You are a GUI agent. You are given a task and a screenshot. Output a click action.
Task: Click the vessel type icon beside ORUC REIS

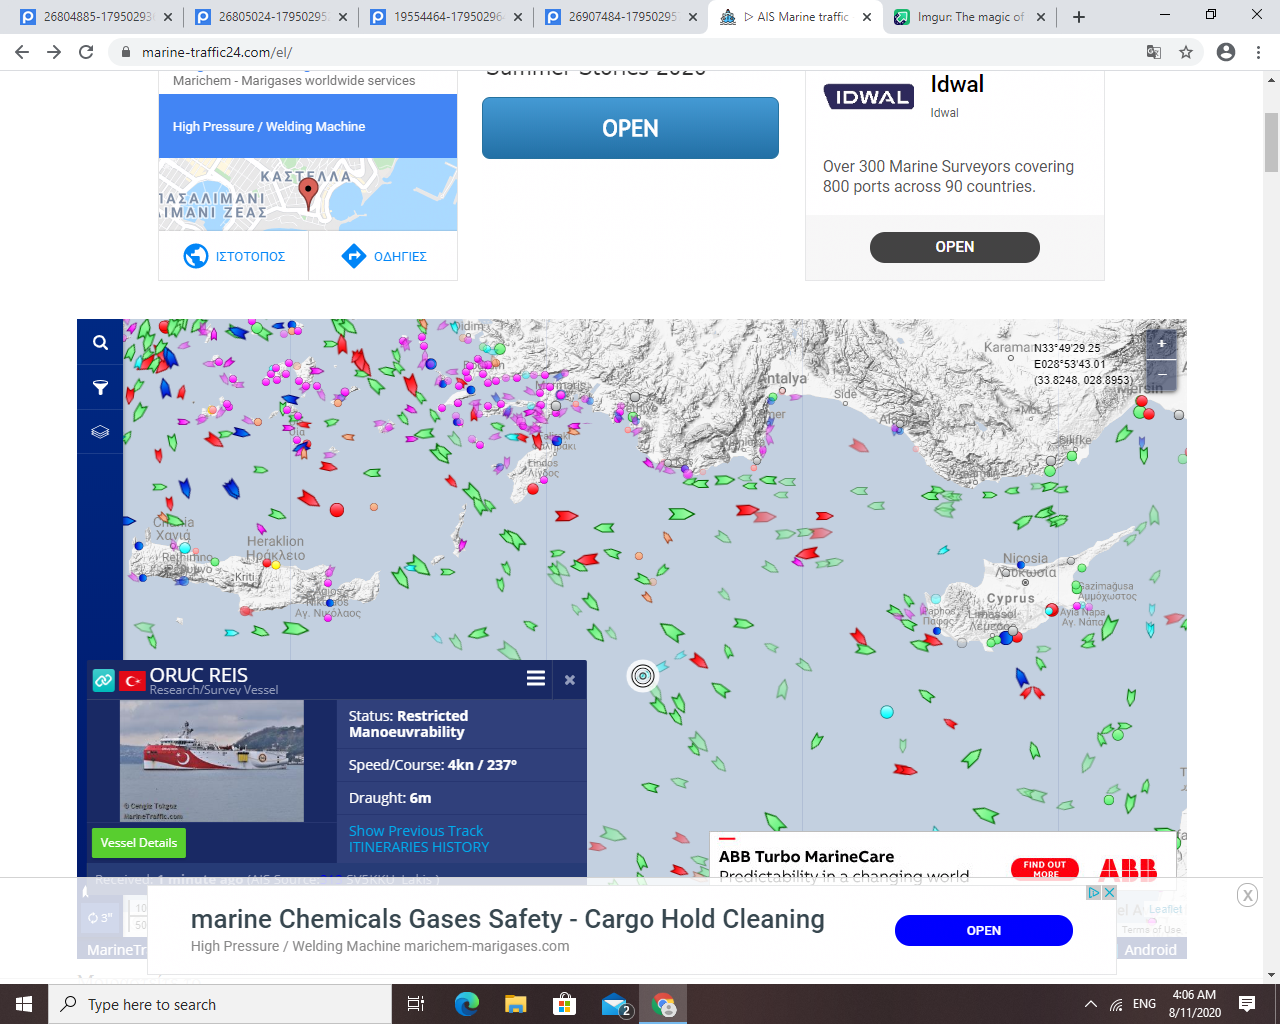pos(104,681)
